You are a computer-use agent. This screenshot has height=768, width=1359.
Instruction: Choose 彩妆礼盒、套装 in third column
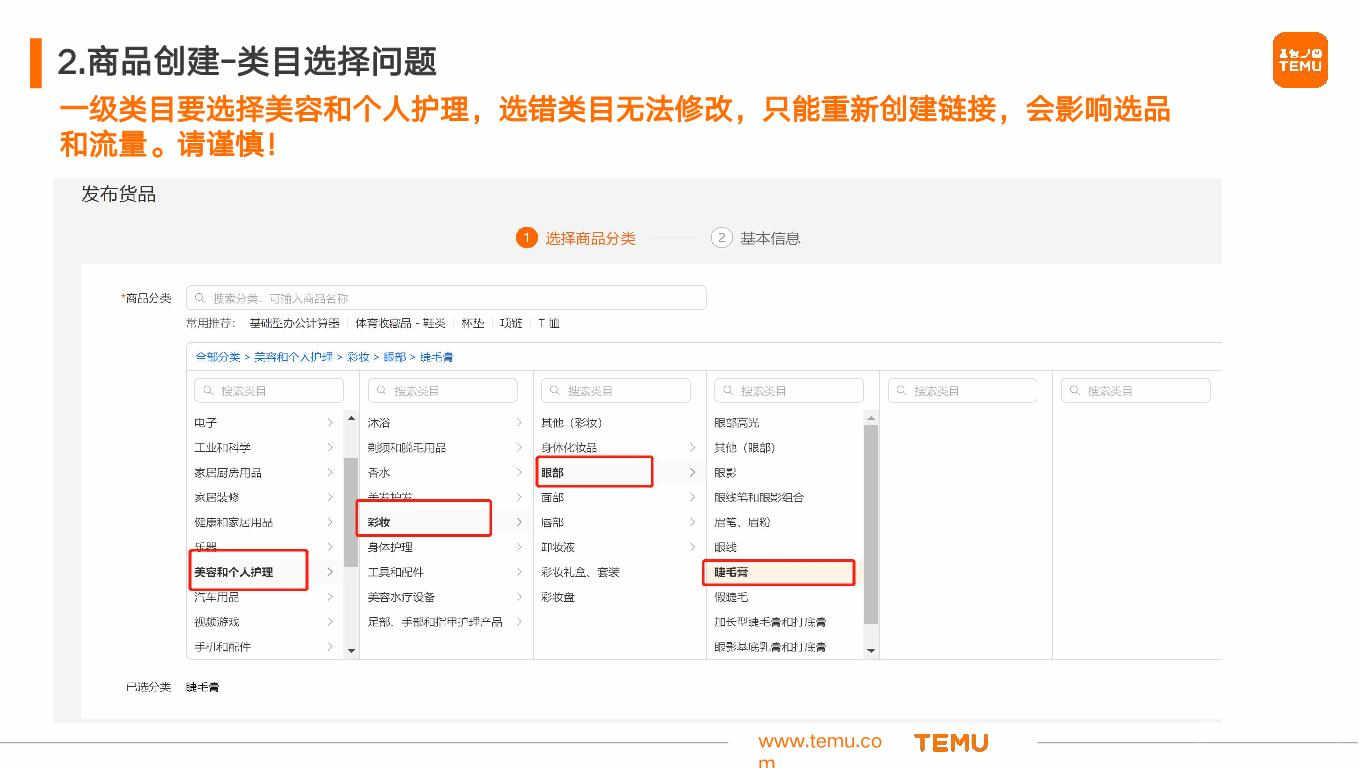click(580, 572)
